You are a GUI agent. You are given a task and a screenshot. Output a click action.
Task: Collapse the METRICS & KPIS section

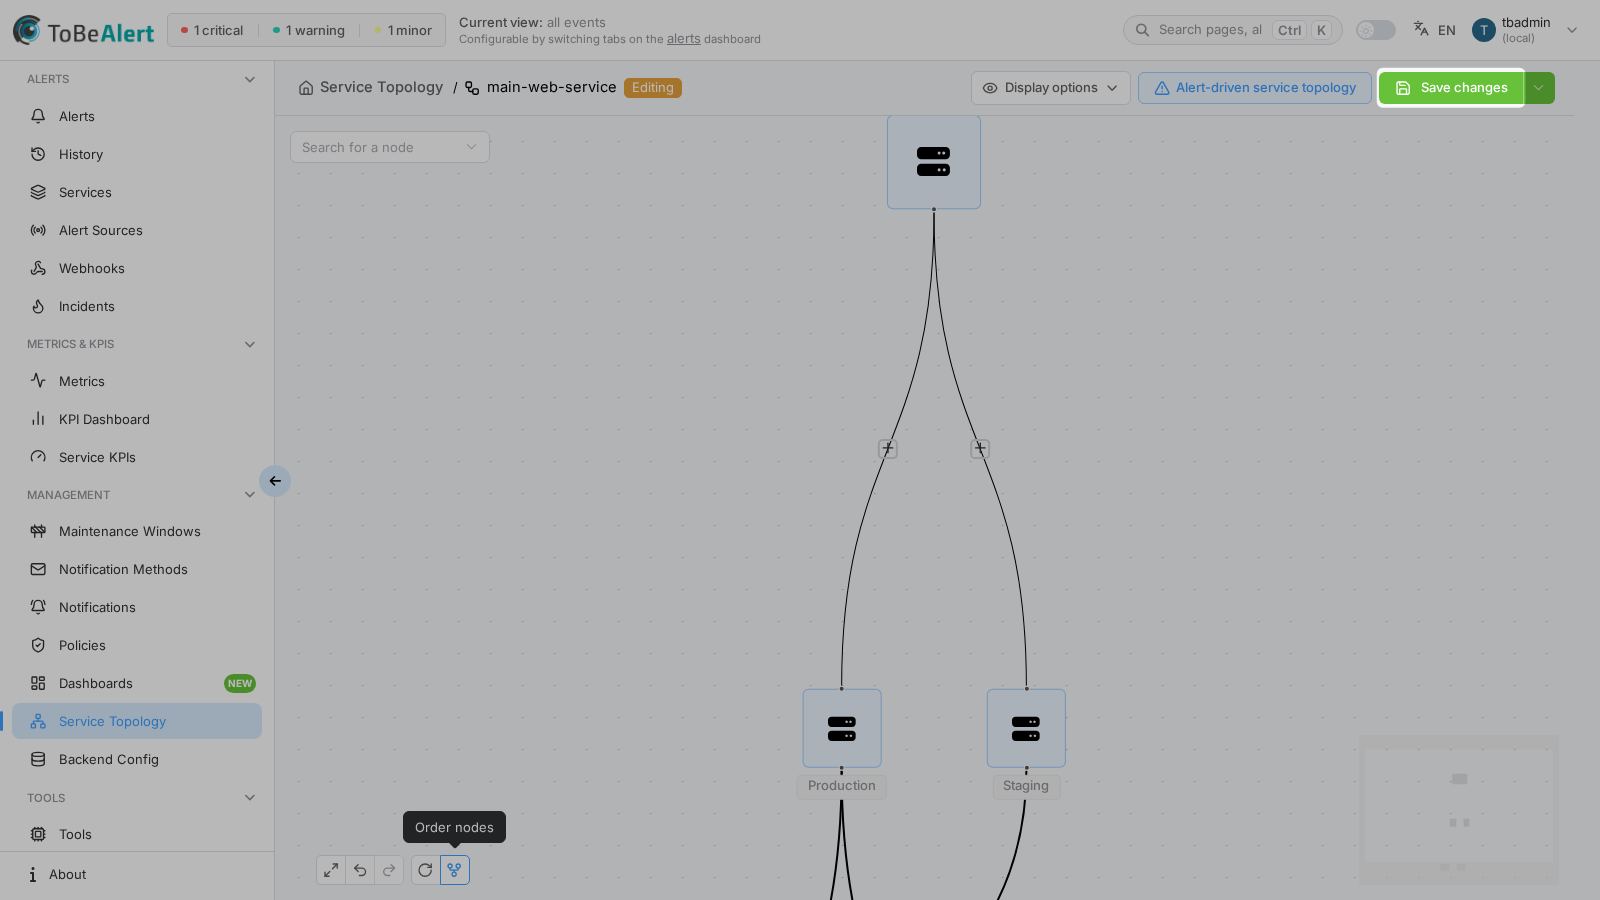[x=250, y=344]
